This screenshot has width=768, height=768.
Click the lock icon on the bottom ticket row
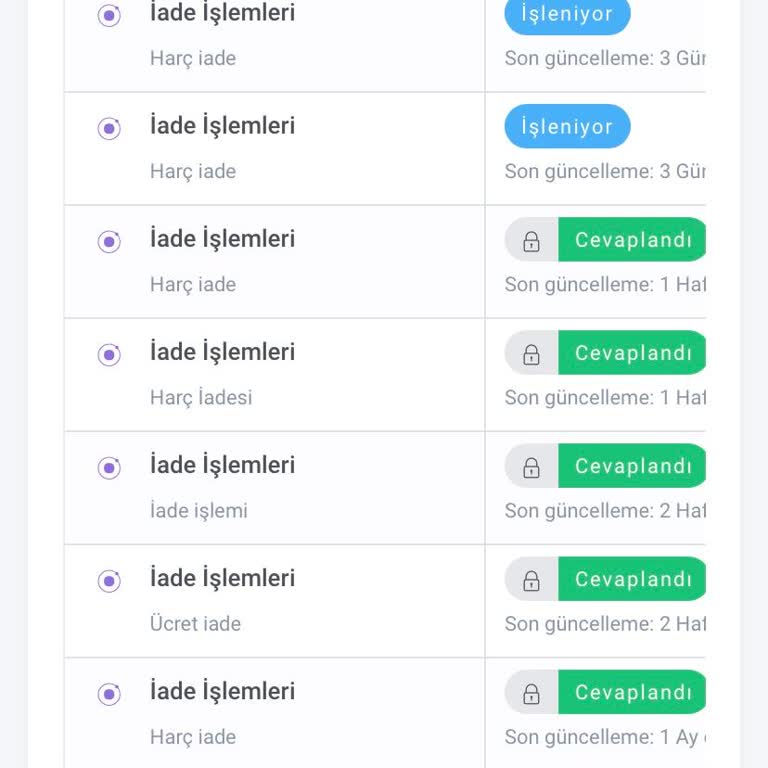[531, 693]
